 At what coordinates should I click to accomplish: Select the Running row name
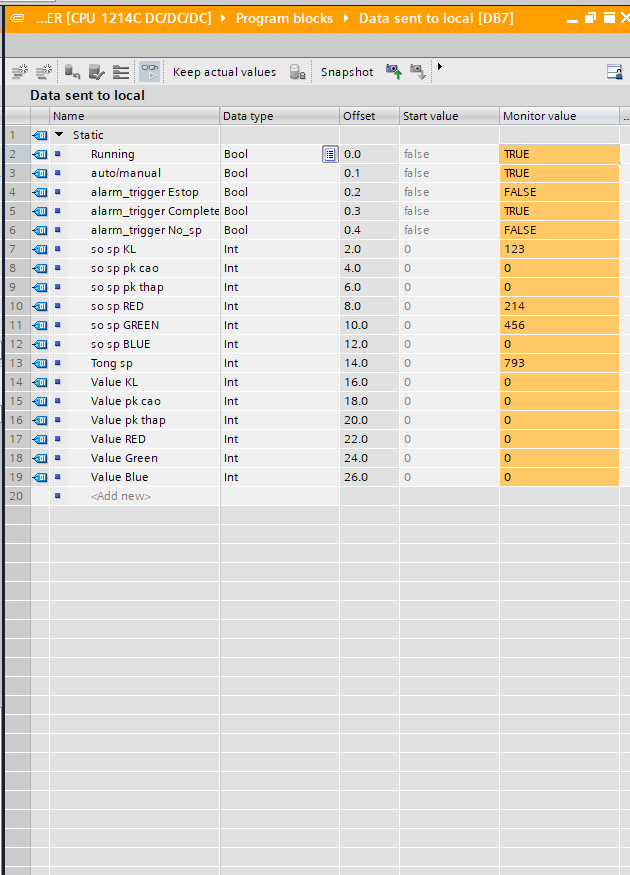tap(113, 154)
